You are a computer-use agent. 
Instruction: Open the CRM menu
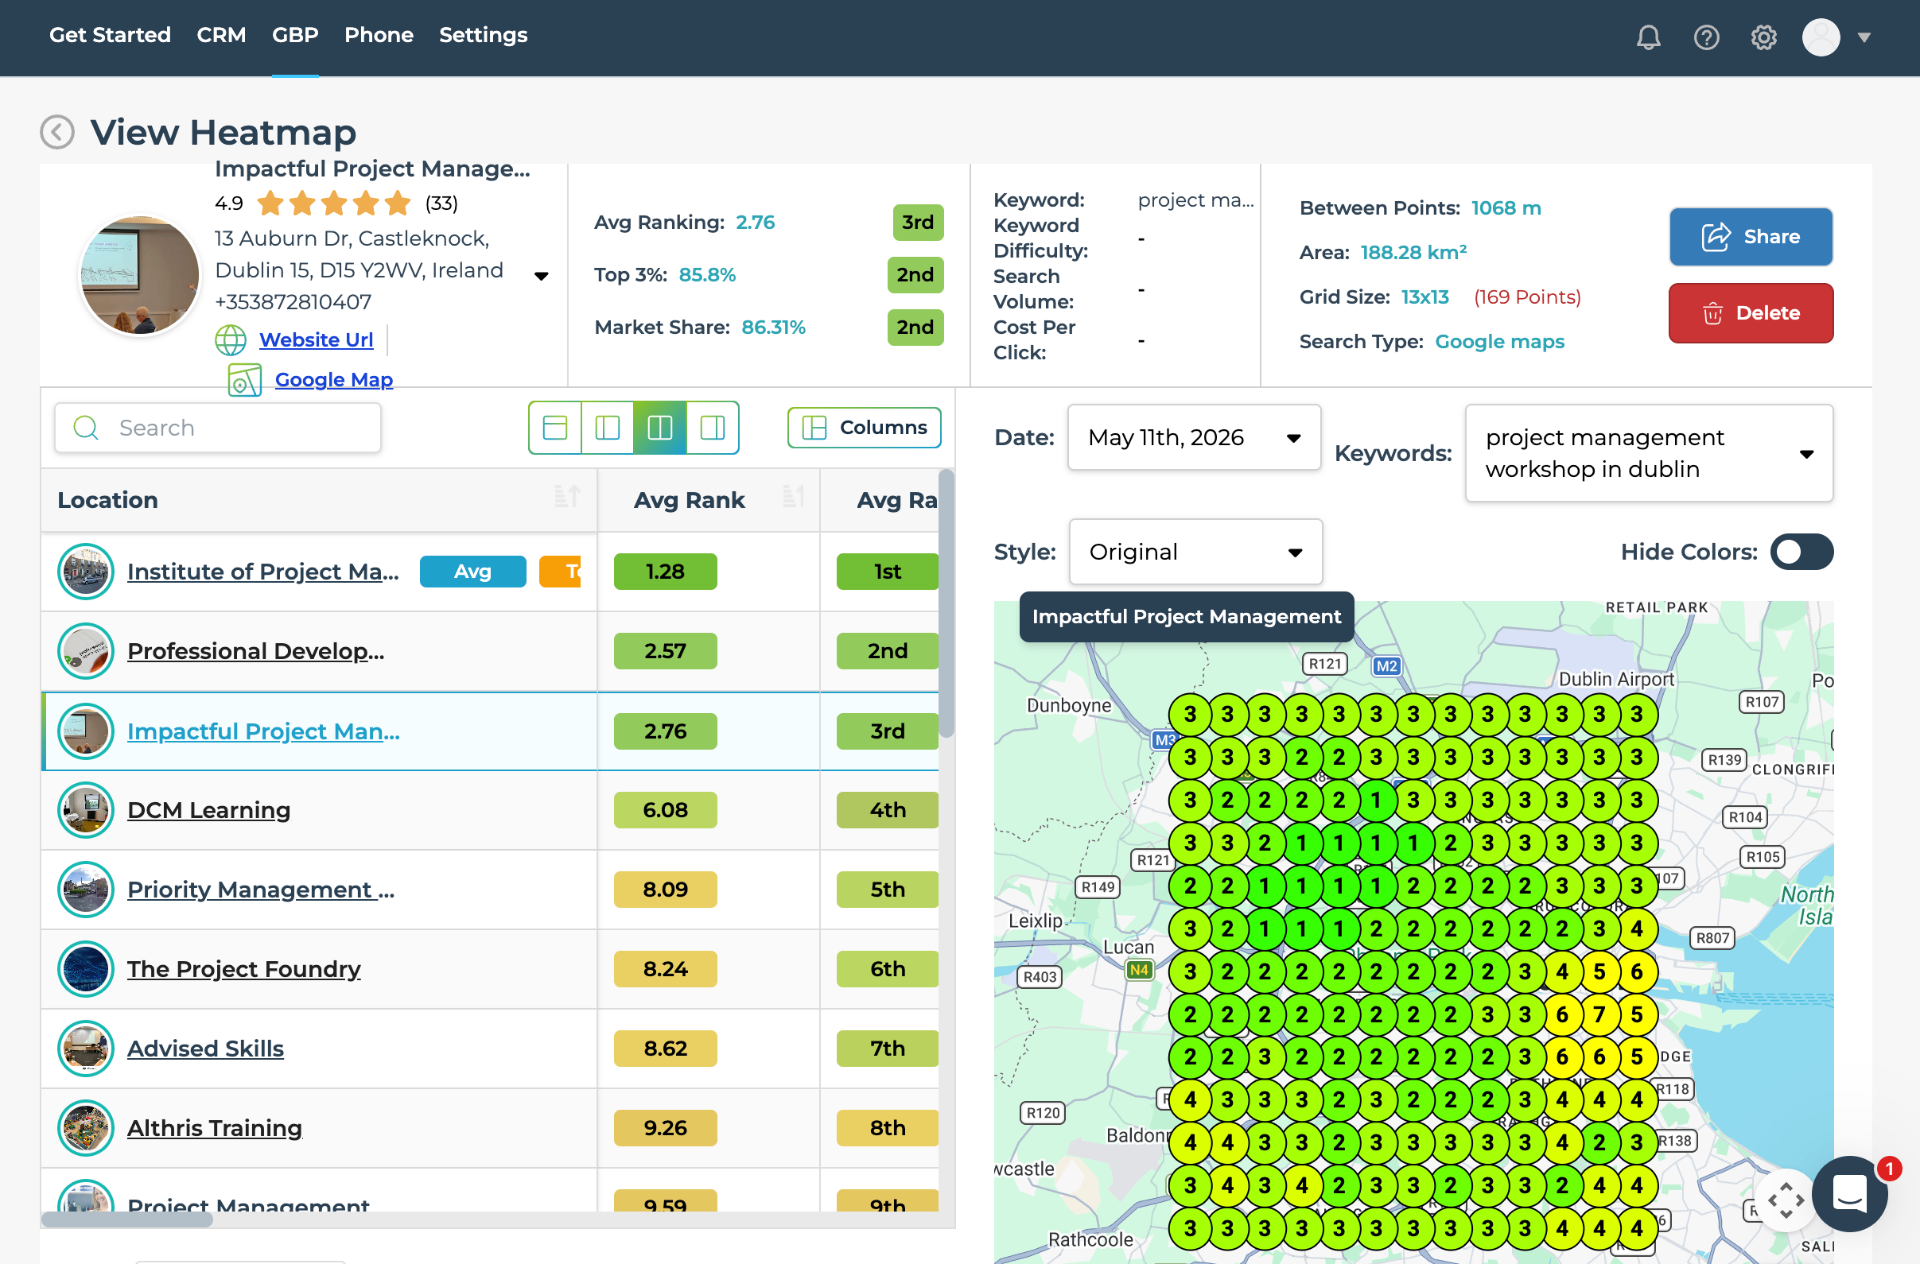[x=221, y=35]
